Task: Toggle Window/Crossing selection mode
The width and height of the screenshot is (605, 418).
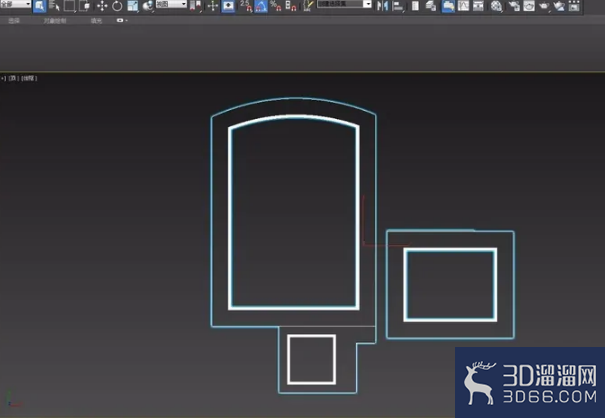Action: 84,6
